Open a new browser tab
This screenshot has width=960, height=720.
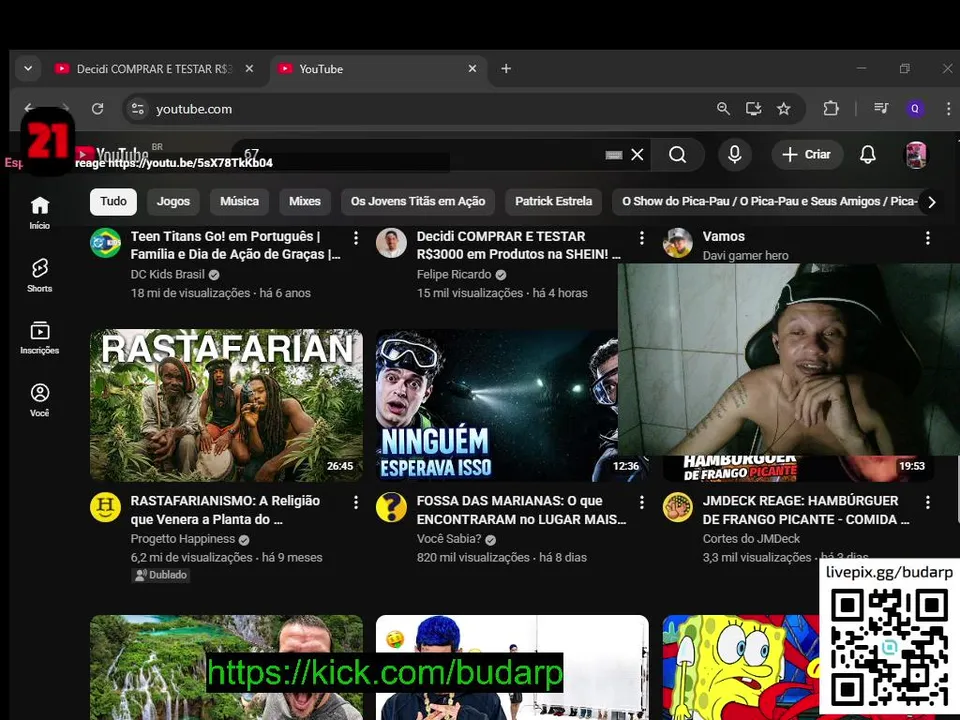tap(506, 69)
